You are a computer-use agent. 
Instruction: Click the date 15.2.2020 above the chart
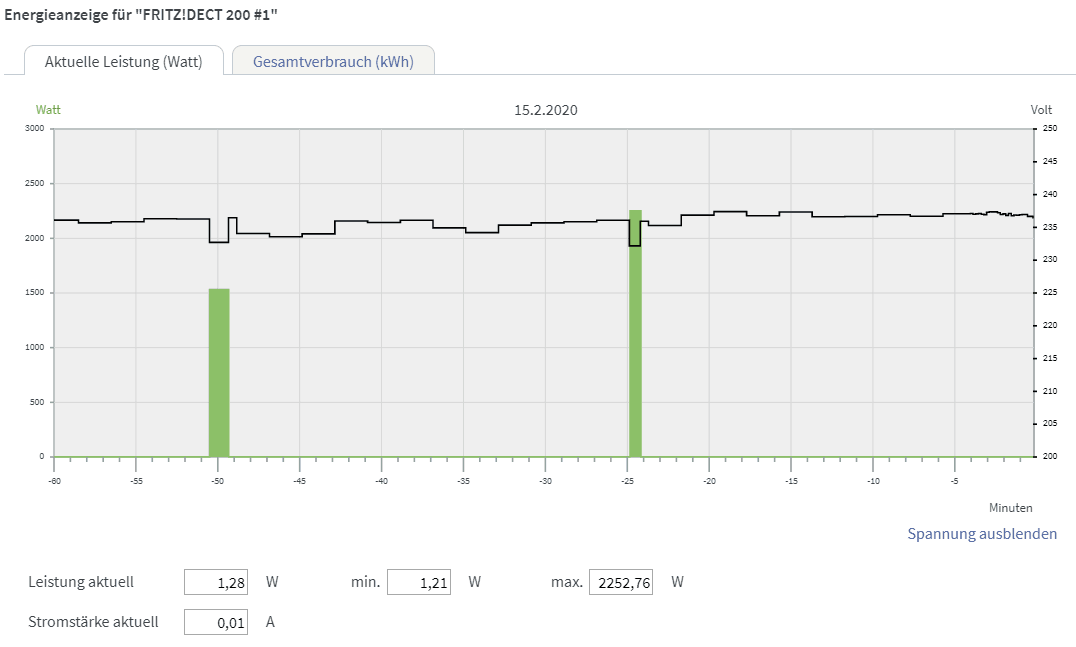(546, 110)
